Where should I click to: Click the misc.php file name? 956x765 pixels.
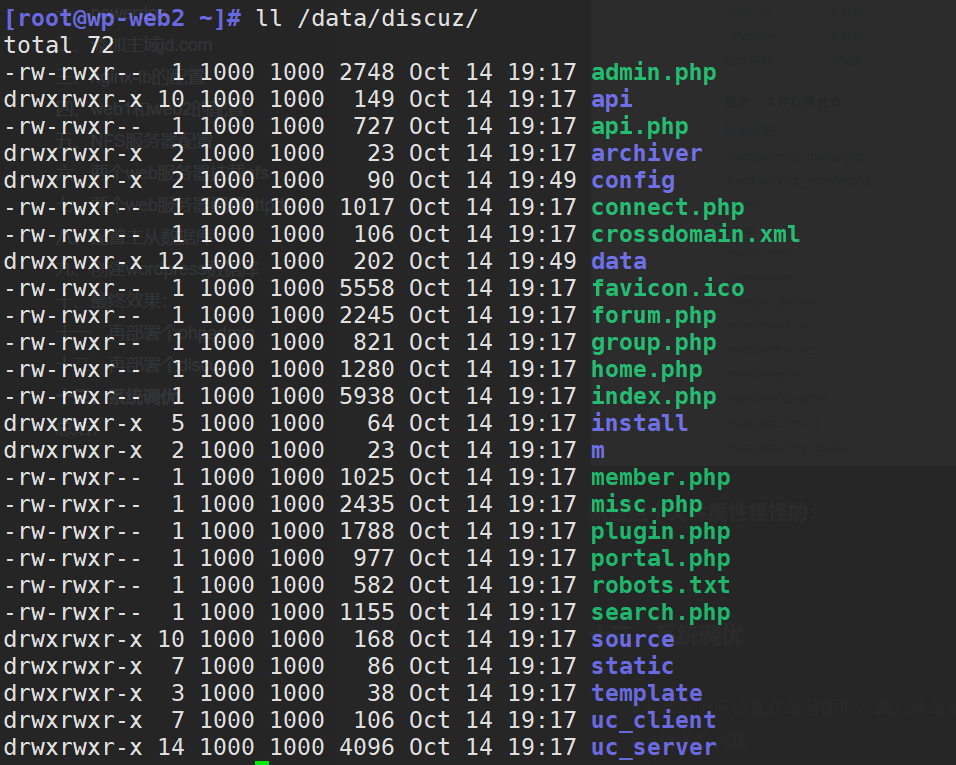tap(646, 505)
